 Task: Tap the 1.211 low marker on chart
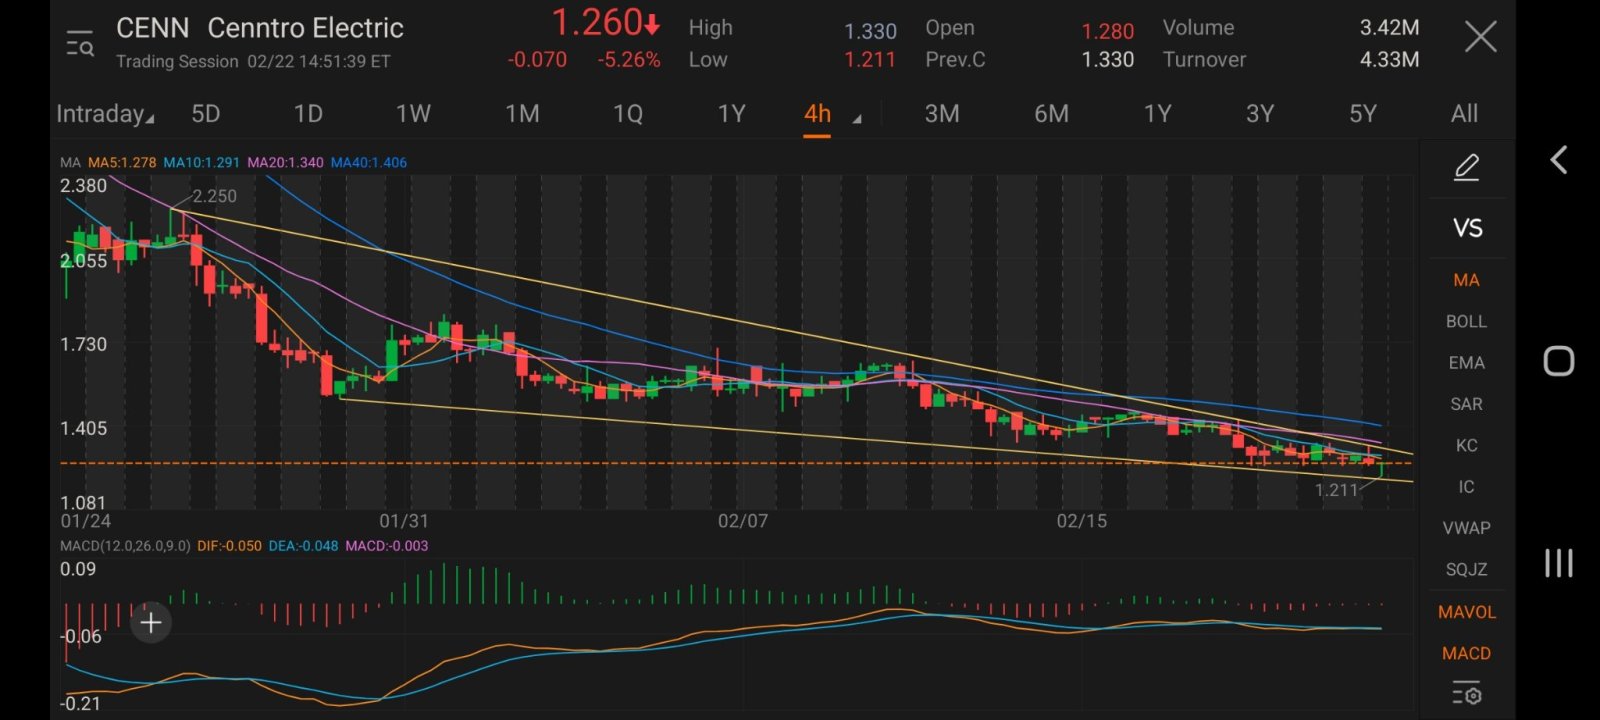[1336, 490]
